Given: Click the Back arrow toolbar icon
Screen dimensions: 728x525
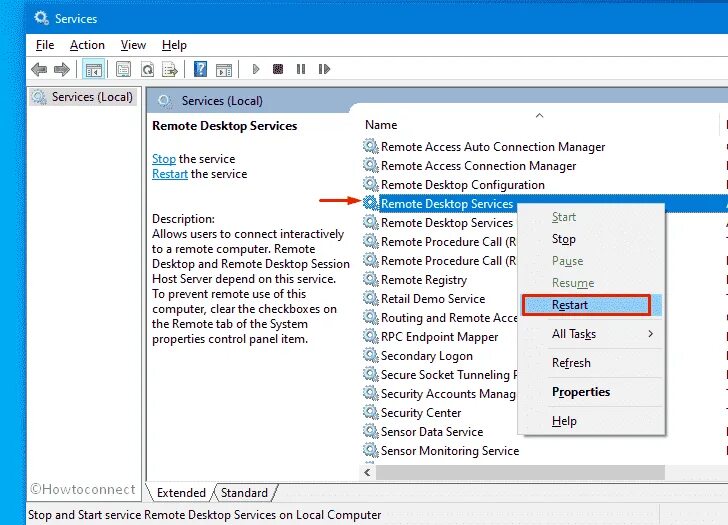Looking at the screenshot, I should (x=39, y=70).
